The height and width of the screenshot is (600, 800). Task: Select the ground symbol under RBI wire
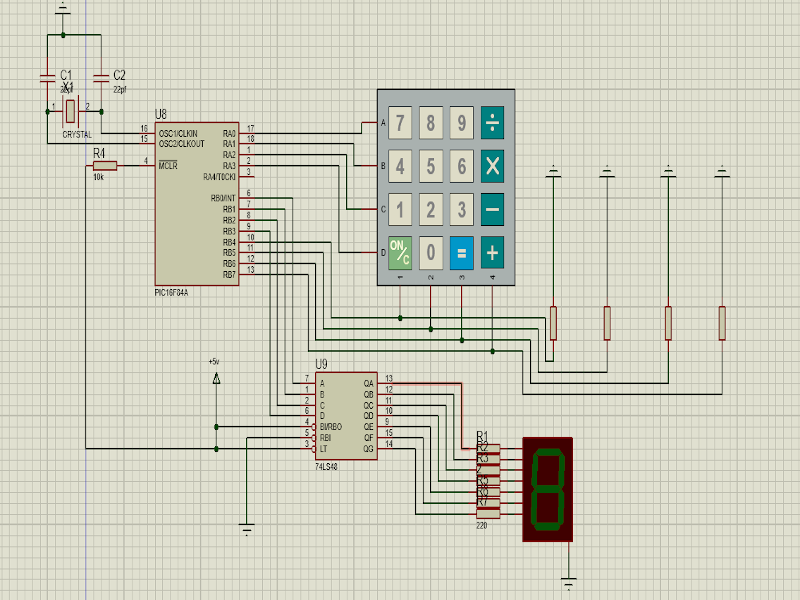point(246,529)
